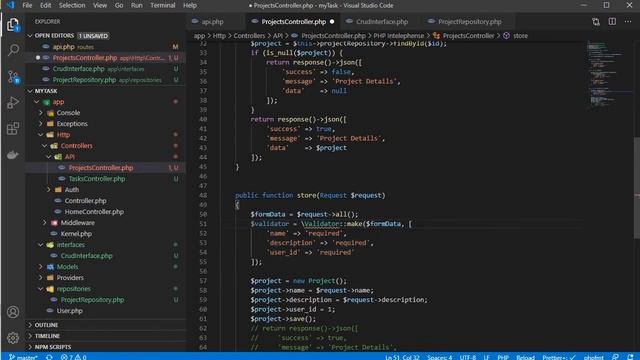Open the Search view in activity bar

13,50
